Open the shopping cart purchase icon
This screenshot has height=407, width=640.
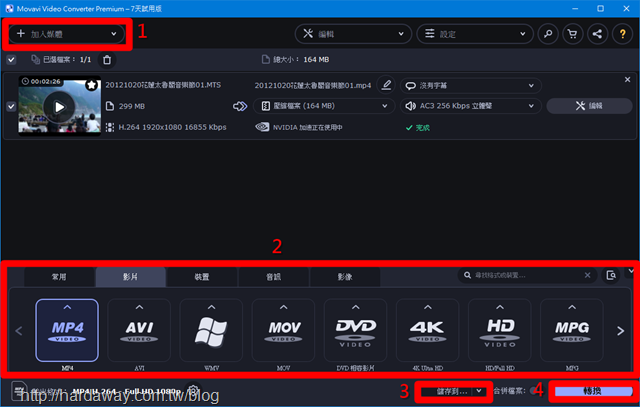point(573,34)
